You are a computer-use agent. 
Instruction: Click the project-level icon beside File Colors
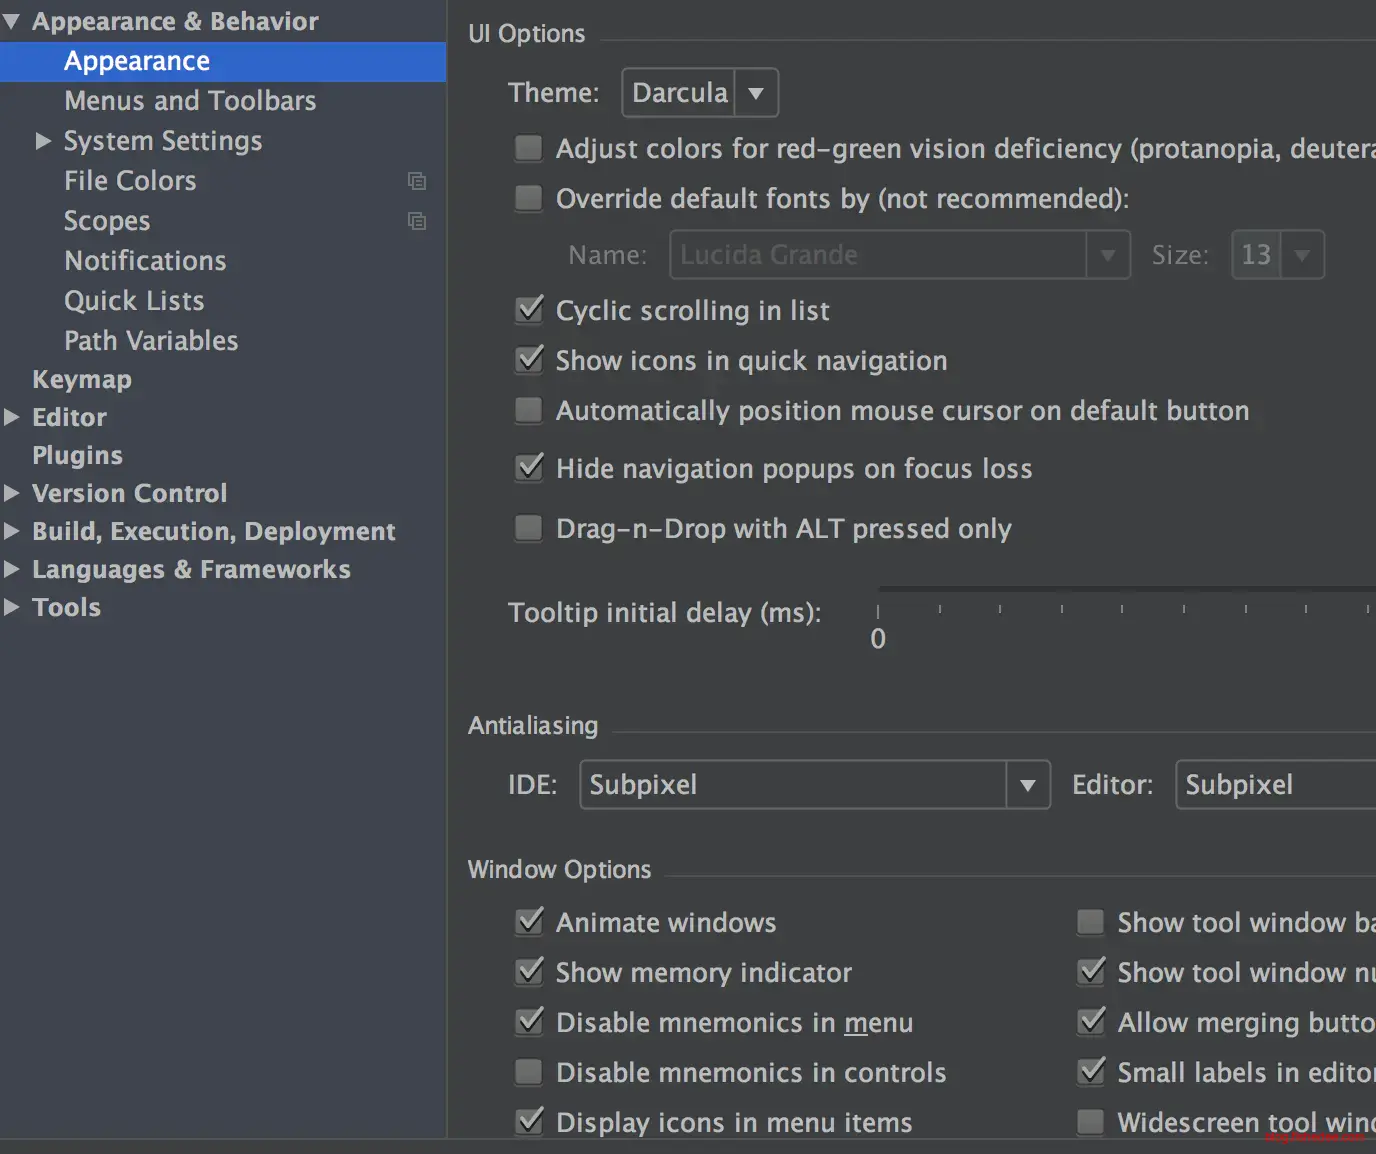click(417, 181)
